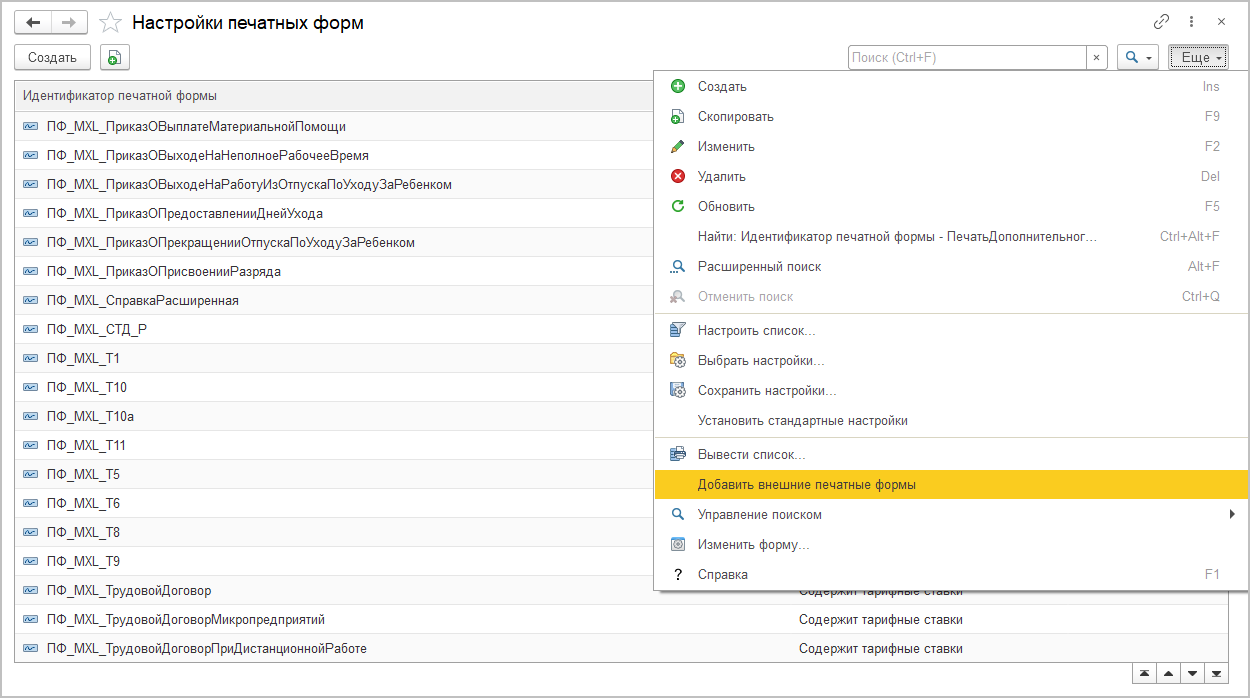Image resolution: width=1250 pixels, height=698 pixels.
Task: Go forward with the right arrow
Action: pyautogui.click(x=68, y=22)
